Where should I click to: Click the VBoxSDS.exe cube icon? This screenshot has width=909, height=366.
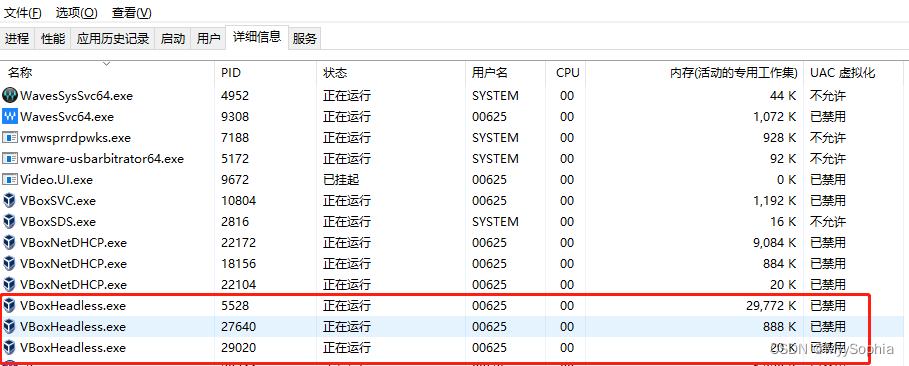click(10, 222)
